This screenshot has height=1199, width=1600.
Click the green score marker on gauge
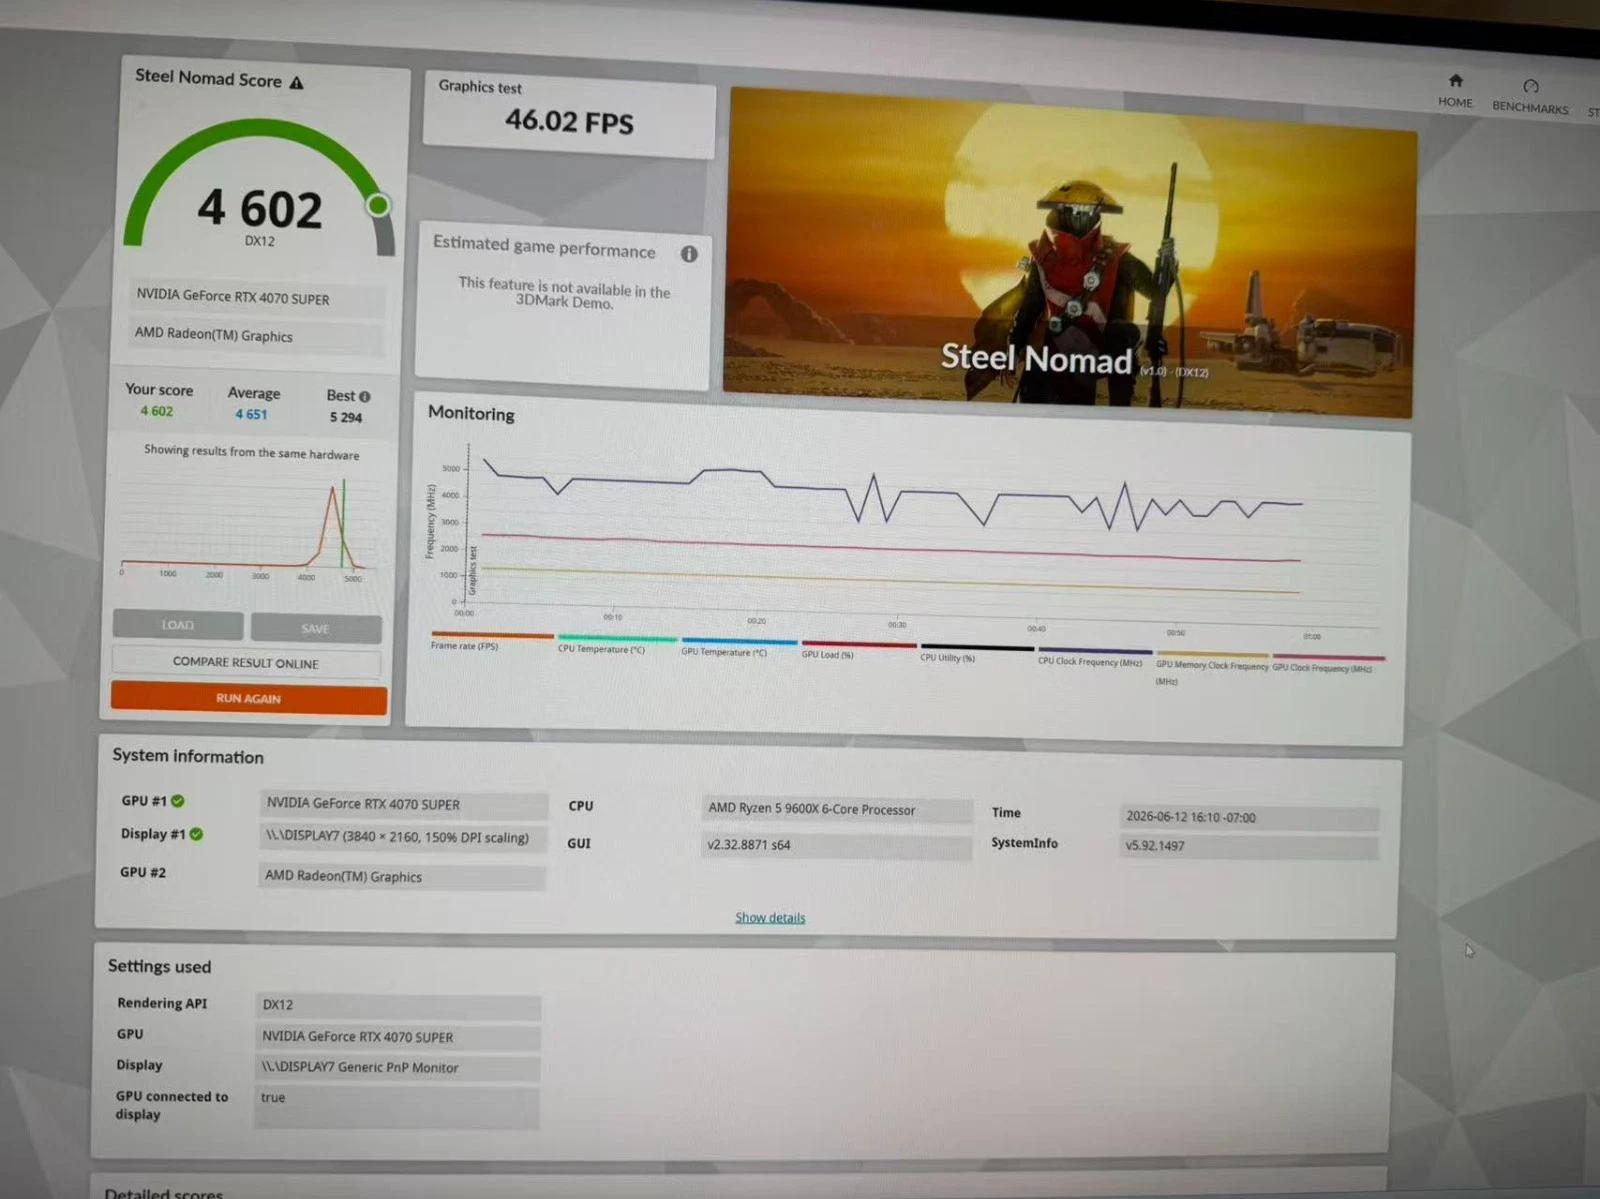[378, 205]
